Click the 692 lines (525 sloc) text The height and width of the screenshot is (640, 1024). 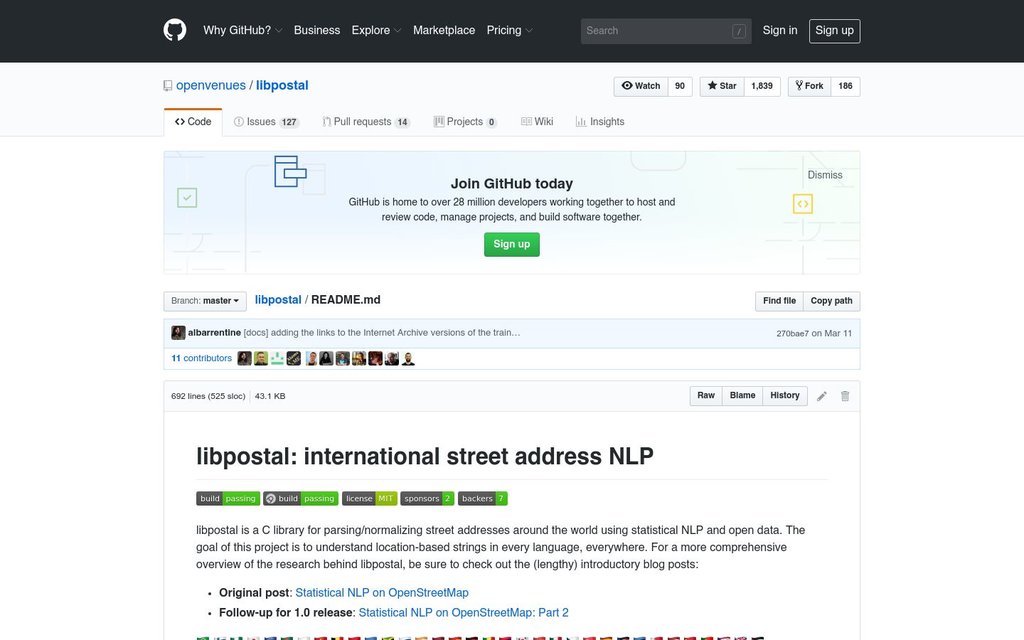pos(208,396)
